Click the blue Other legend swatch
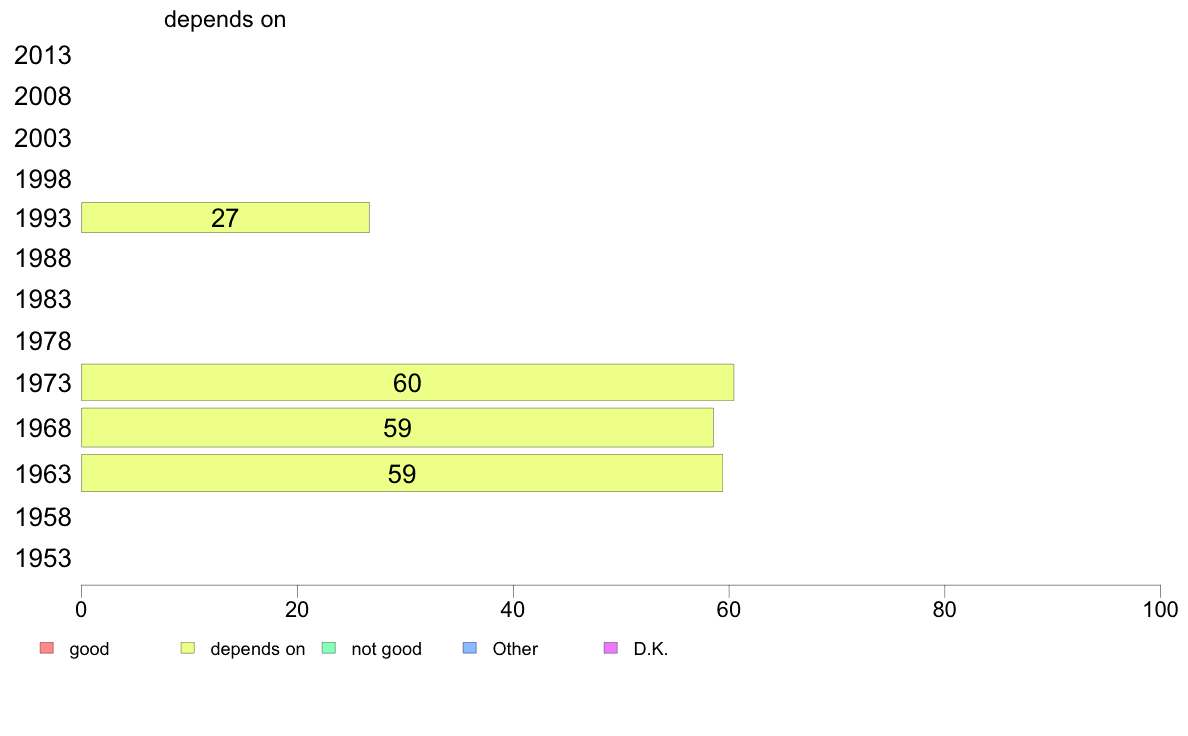The image size is (1188, 736). [470, 648]
